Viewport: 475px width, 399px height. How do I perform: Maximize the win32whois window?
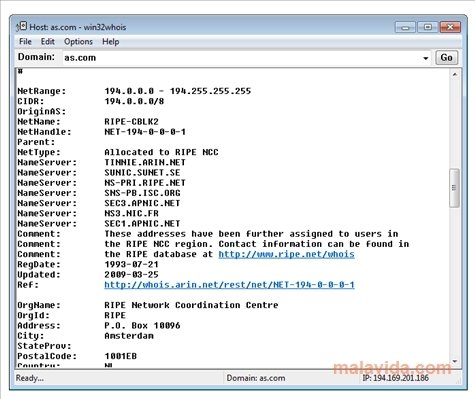tap(428, 27)
